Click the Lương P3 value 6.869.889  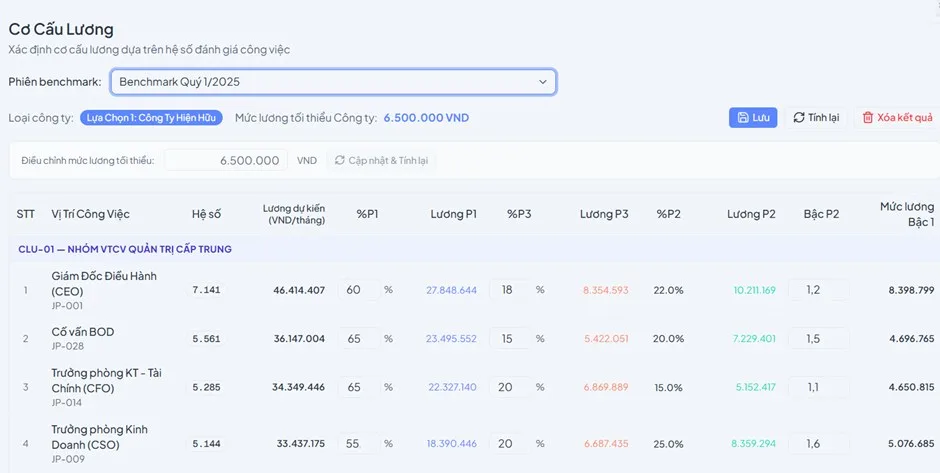point(606,387)
